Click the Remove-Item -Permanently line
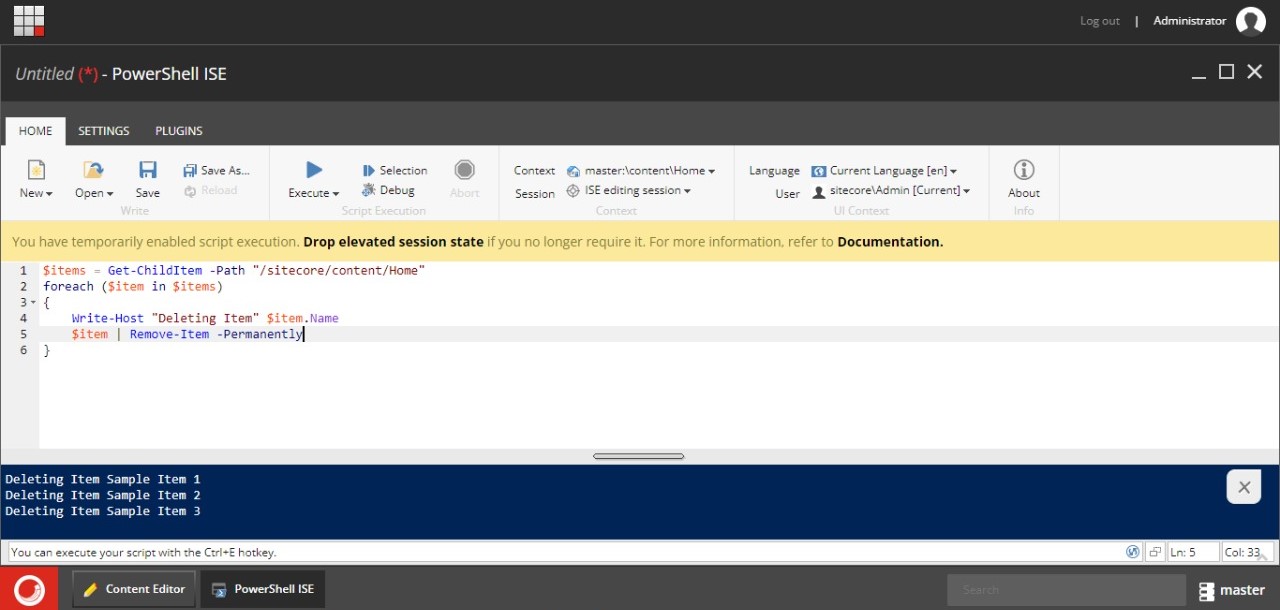The height and width of the screenshot is (610, 1280). pos(187,334)
